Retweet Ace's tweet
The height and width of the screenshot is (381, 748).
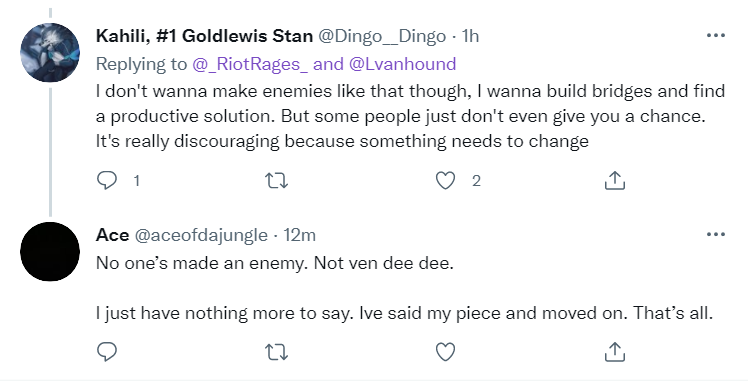click(276, 352)
